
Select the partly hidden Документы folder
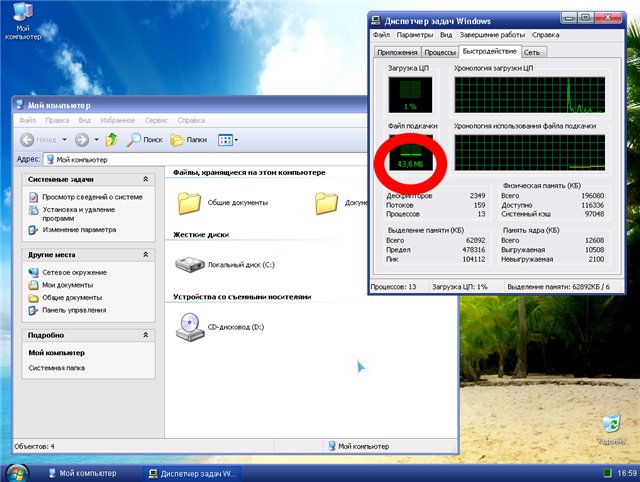click(x=327, y=203)
